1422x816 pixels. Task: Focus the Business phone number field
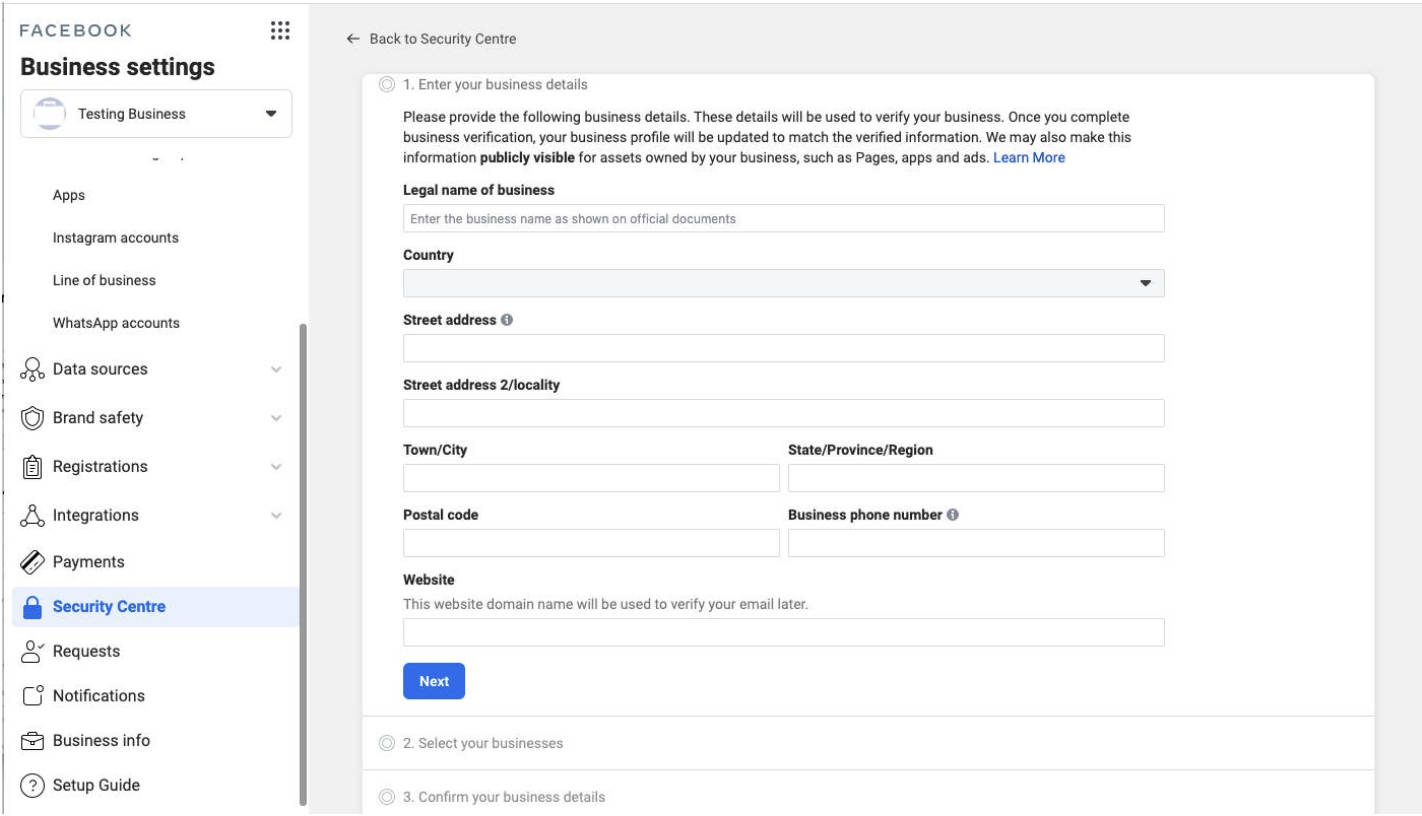[x=976, y=543]
